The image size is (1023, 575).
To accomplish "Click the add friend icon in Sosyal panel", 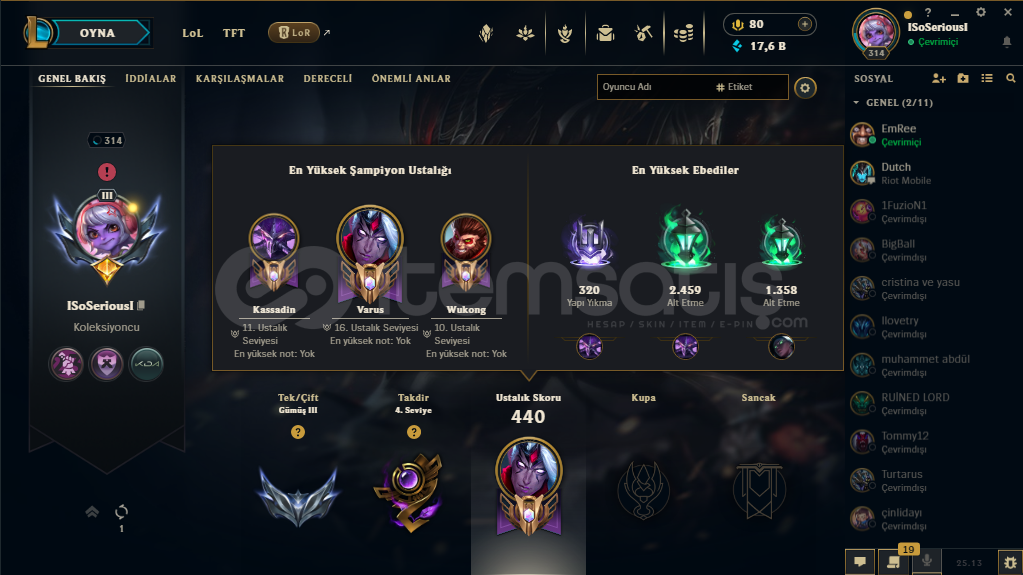I will (938, 78).
